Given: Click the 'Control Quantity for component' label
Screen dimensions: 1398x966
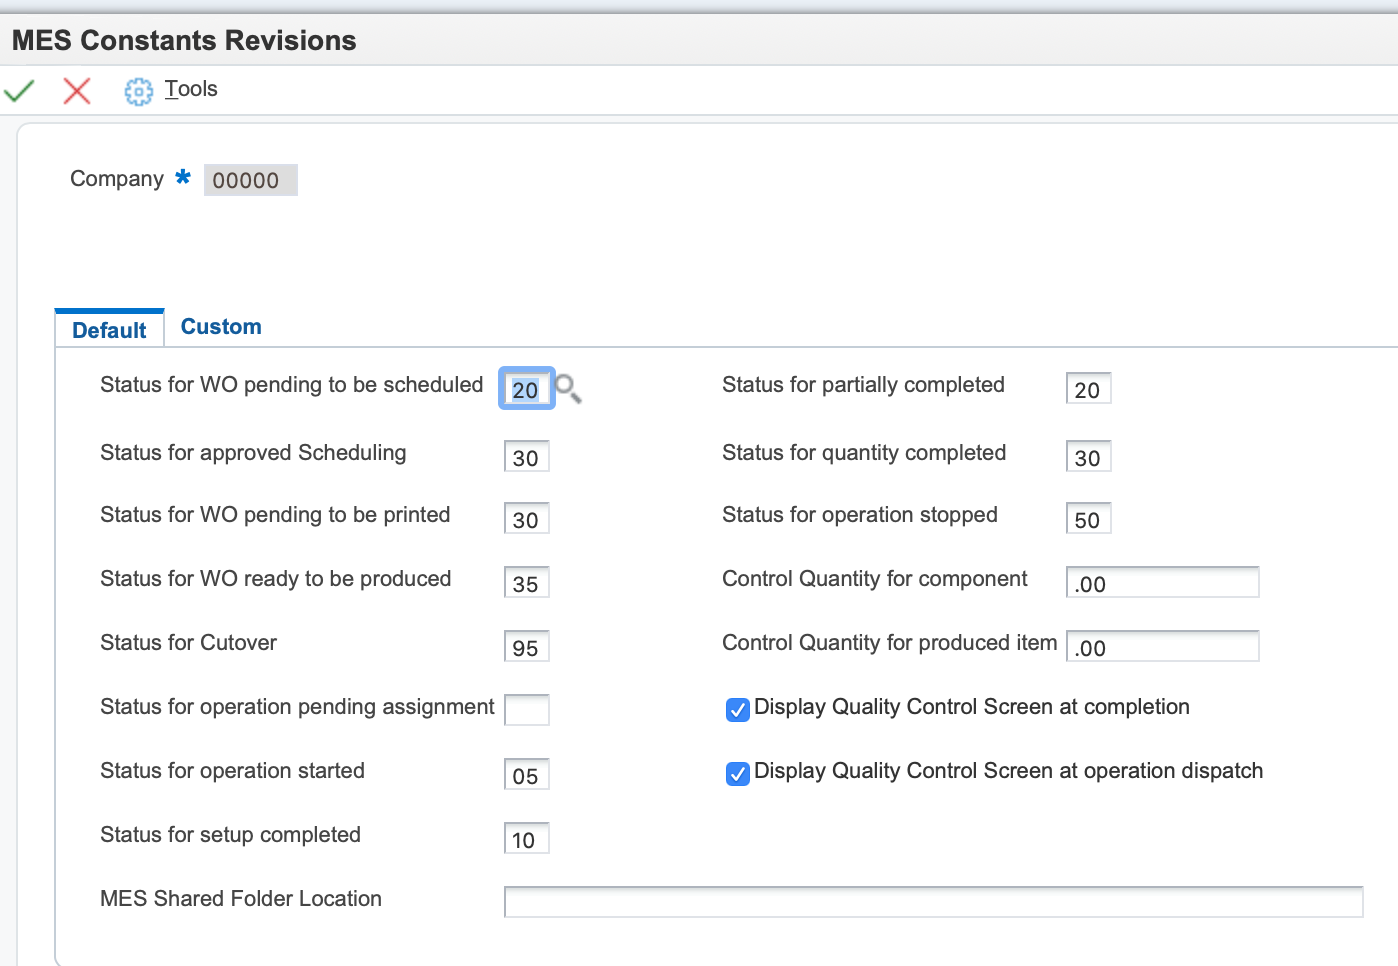Looking at the screenshot, I should pyautogui.click(x=875, y=579).
